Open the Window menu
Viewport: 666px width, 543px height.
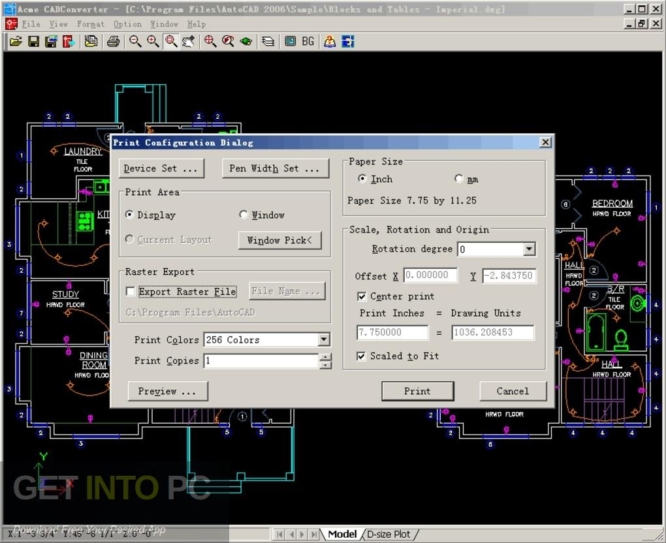164,24
